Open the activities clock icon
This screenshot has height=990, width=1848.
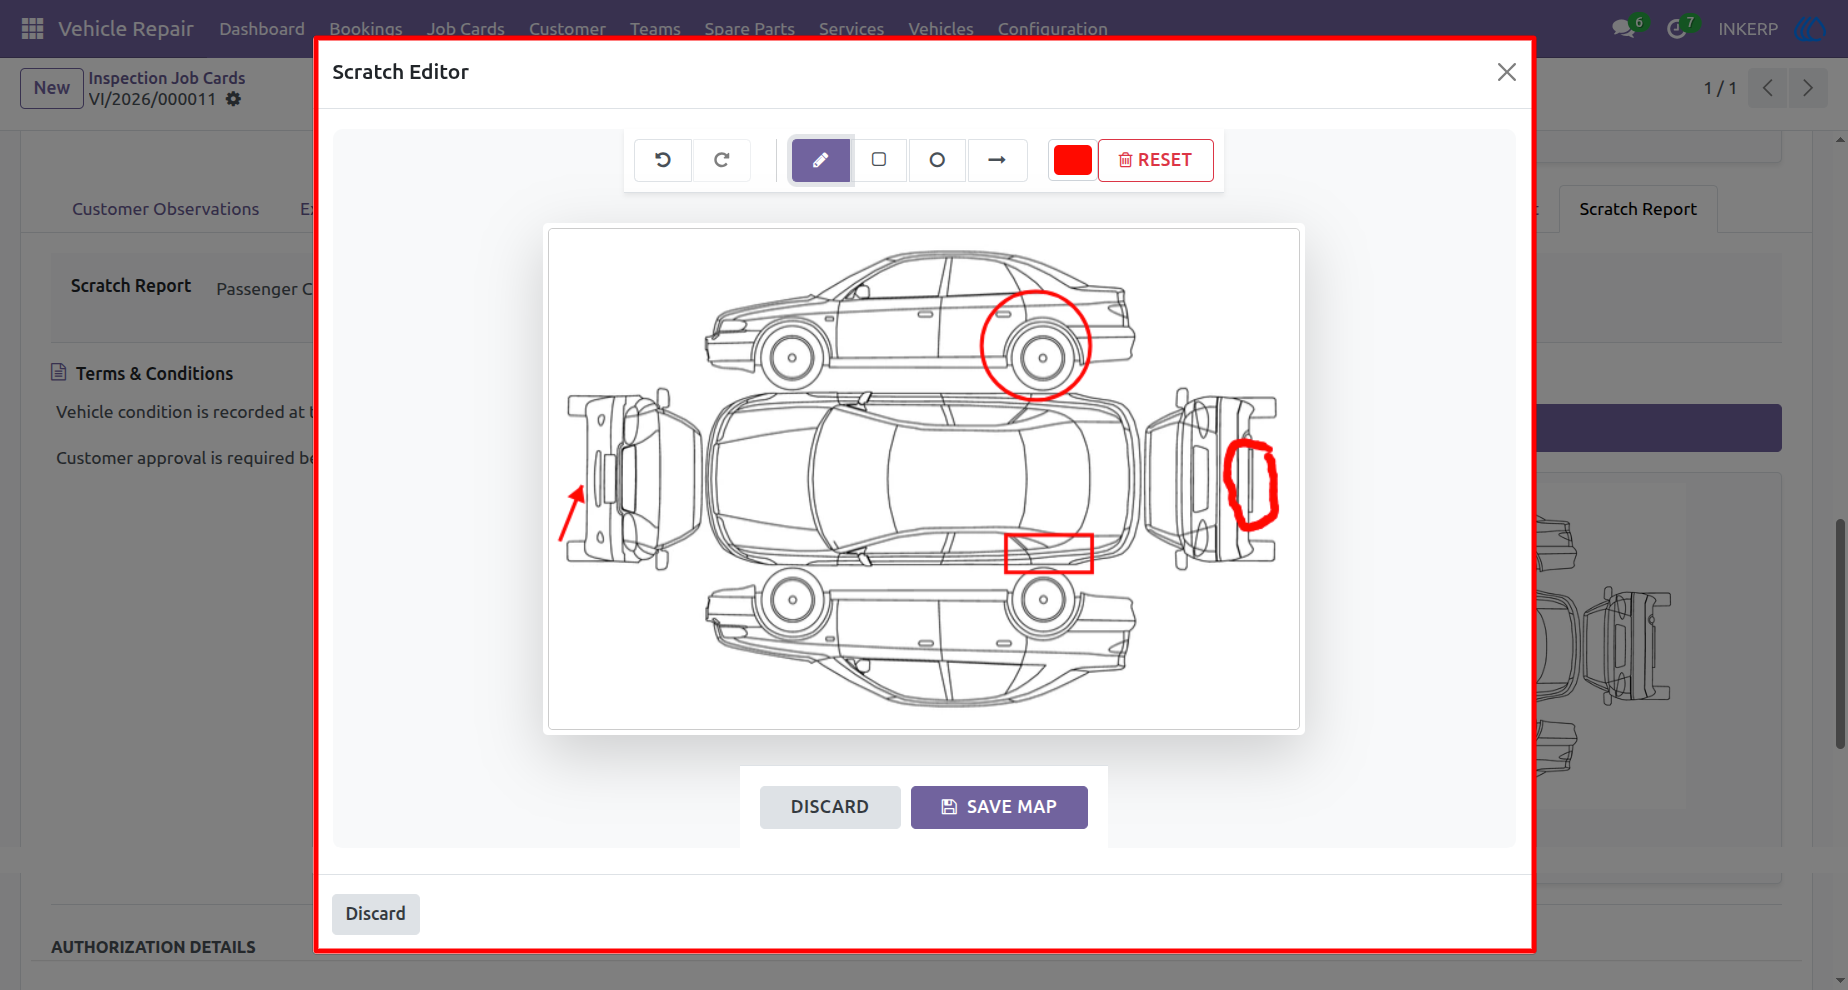[1677, 29]
